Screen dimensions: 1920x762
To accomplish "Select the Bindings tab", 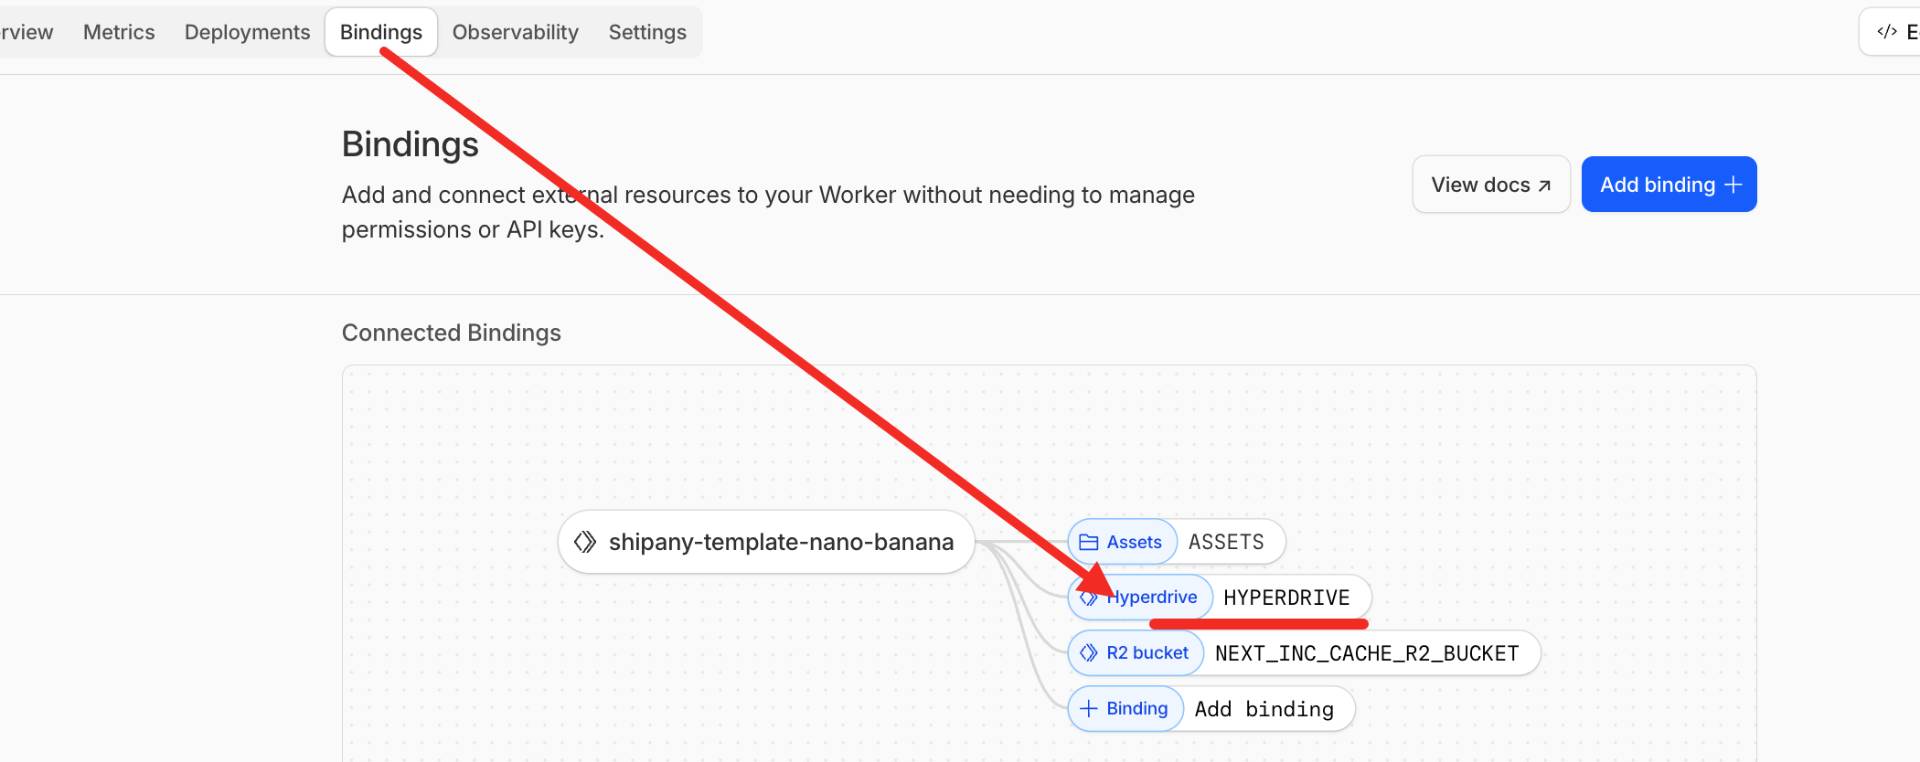I will 381,32.
